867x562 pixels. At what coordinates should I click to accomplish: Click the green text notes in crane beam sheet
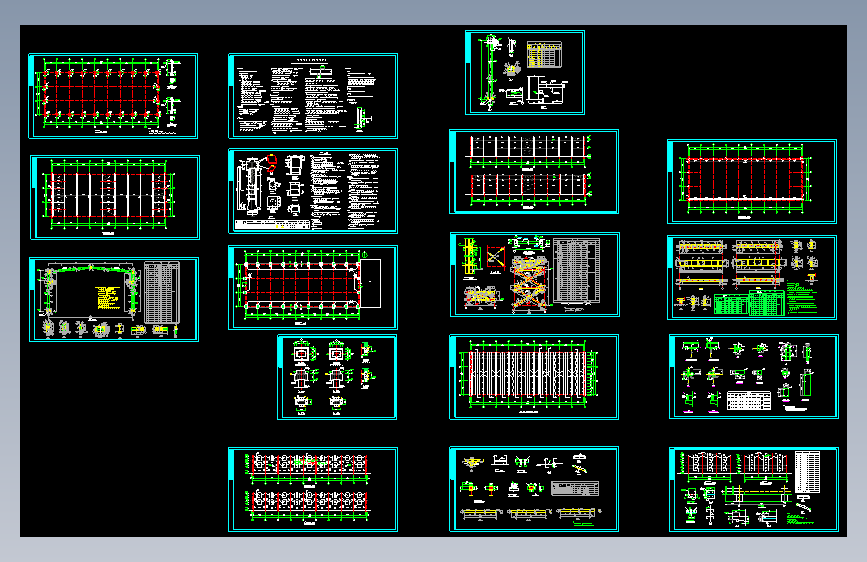click(802, 298)
